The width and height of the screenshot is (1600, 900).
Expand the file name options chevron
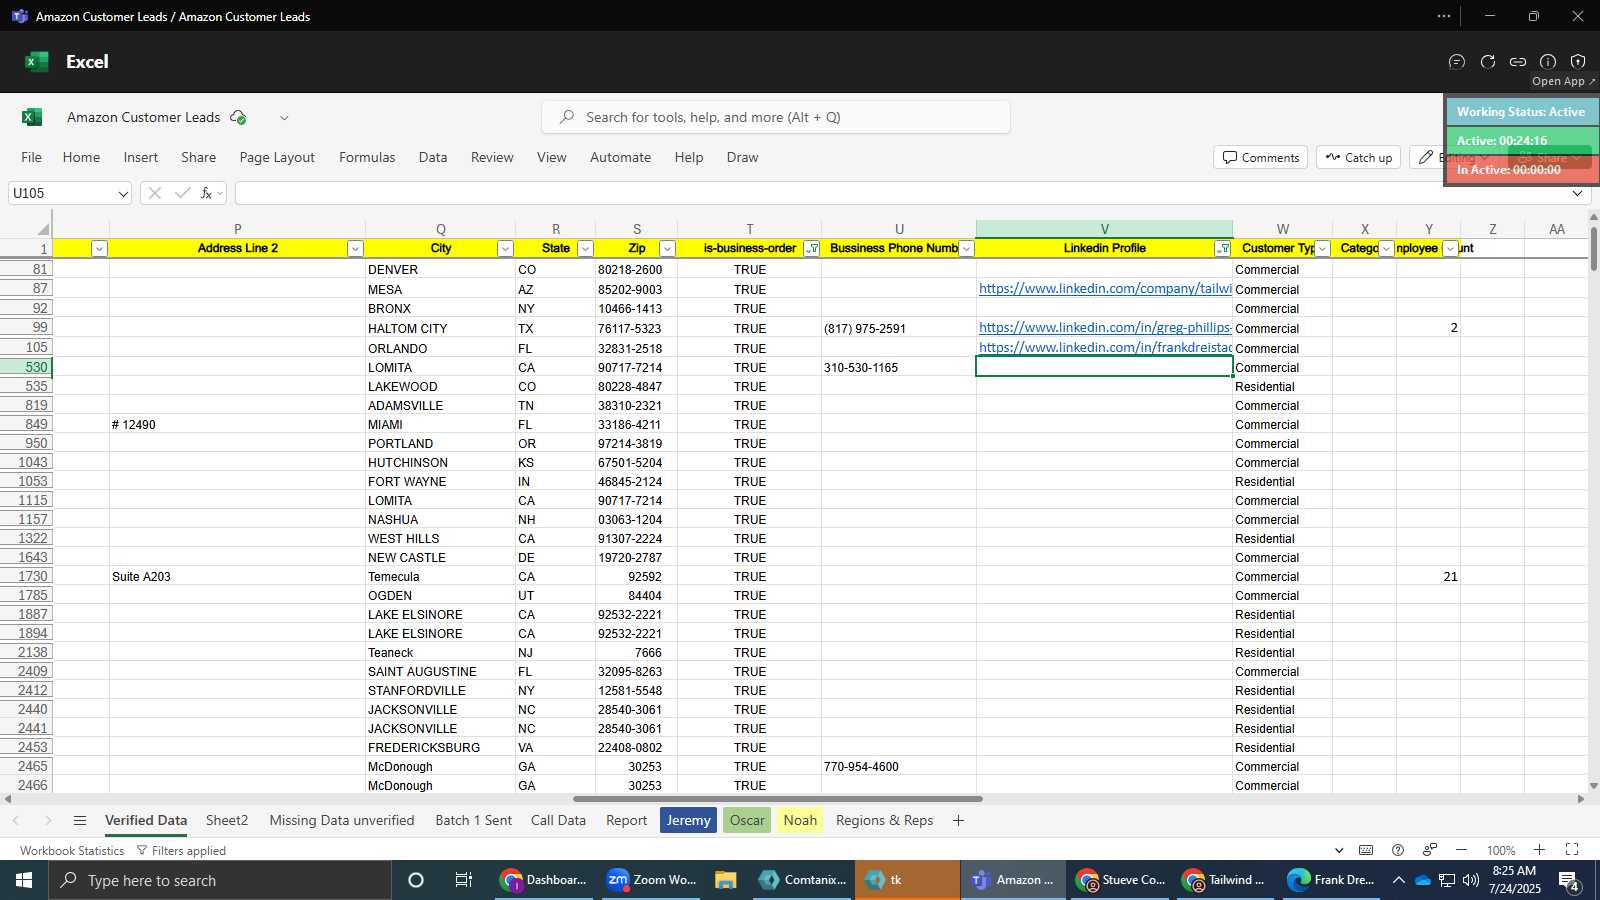point(284,118)
